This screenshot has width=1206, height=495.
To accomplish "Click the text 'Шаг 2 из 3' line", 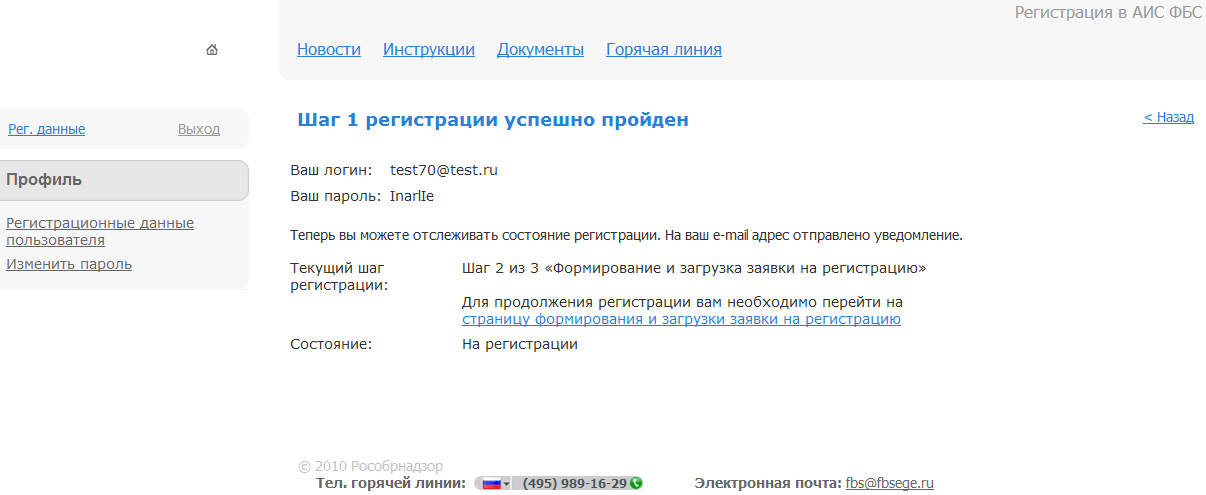I will [x=694, y=269].
